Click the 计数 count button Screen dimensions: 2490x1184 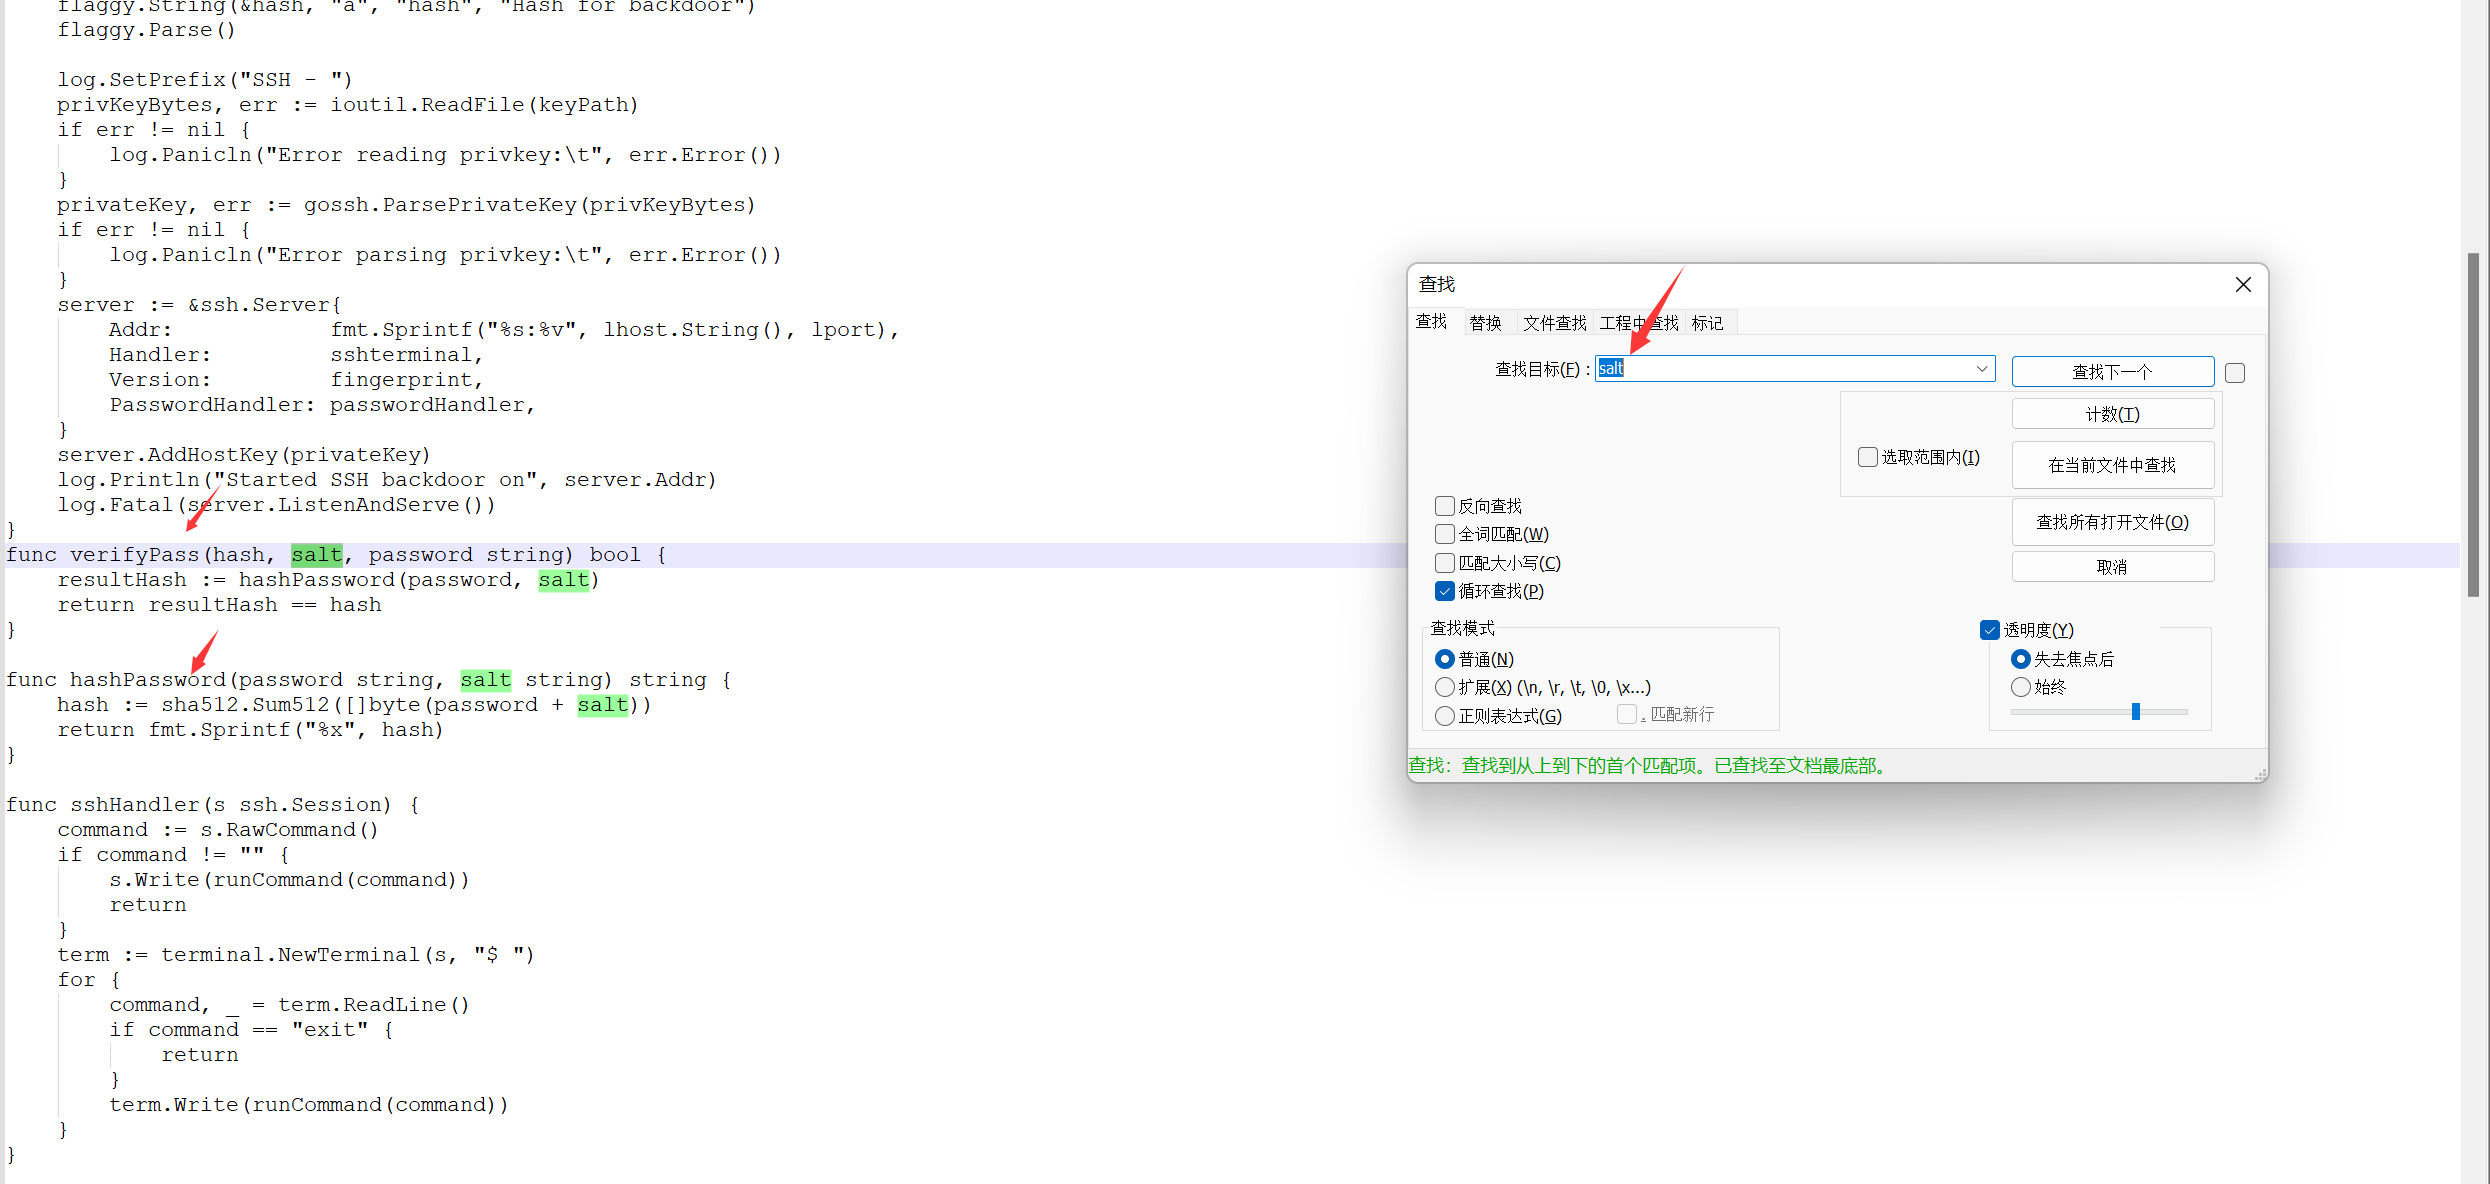(x=2112, y=414)
